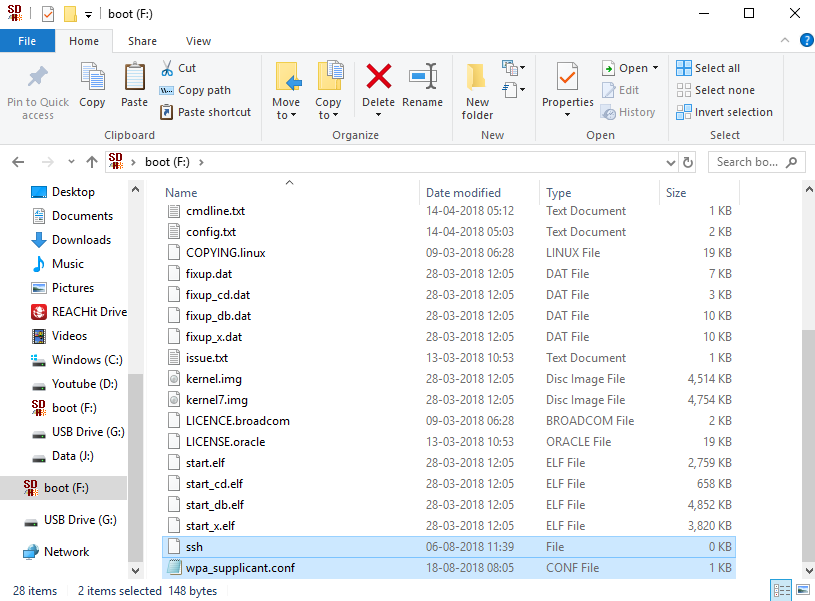This screenshot has width=815, height=601.
Task: Click History in the Open group
Action: pyautogui.click(x=628, y=112)
